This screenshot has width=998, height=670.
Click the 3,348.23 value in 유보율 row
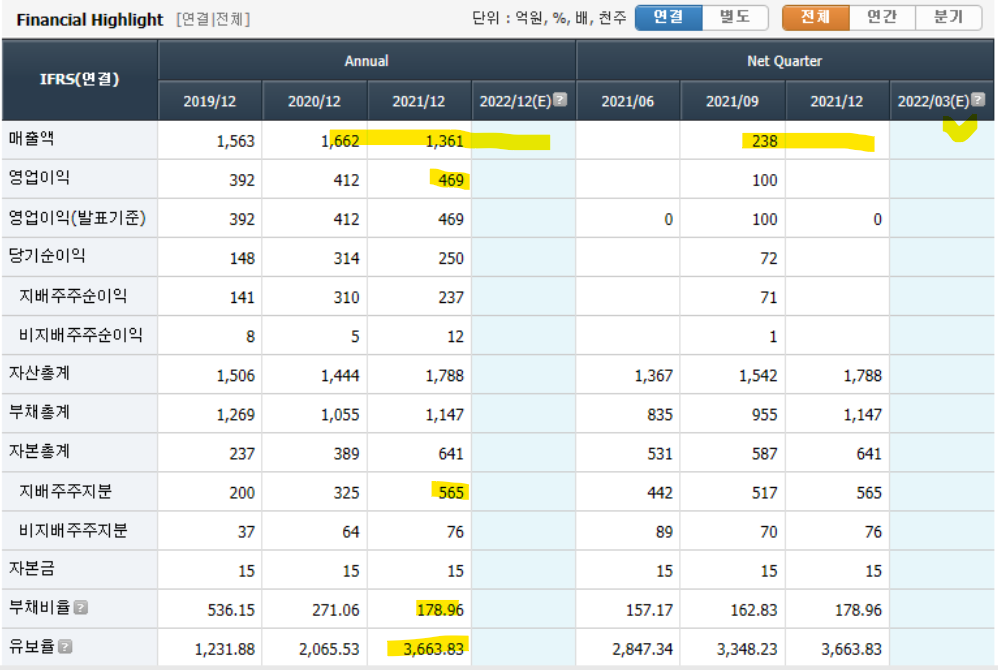[x=747, y=650]
